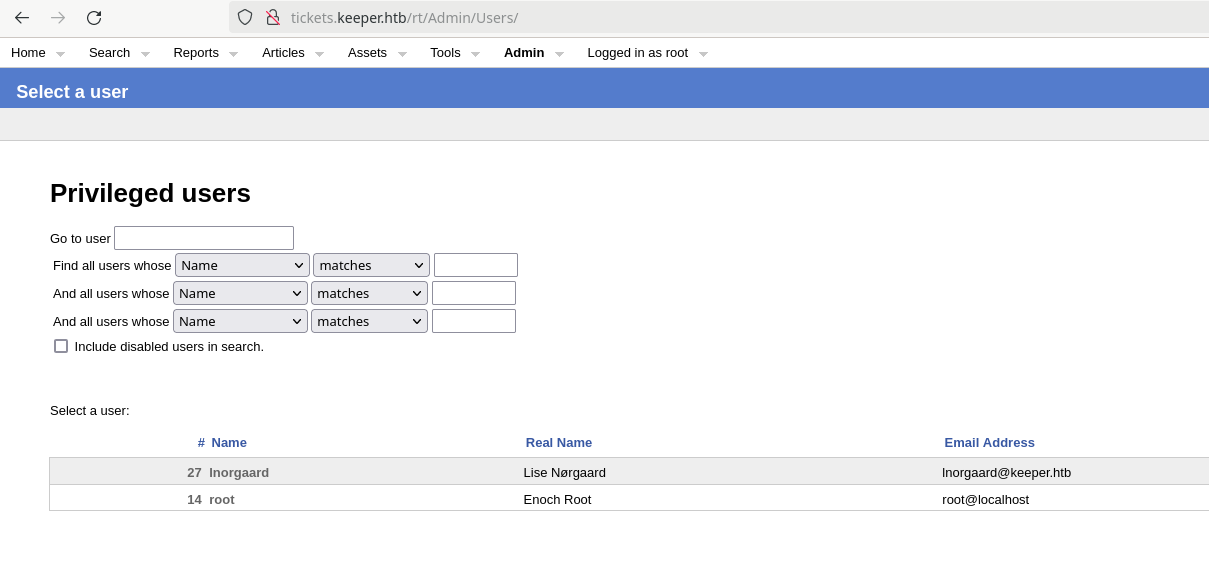Expand the arrow beside Reports
This screenshot has height=588, width=1209.
[x=233, y=54]
